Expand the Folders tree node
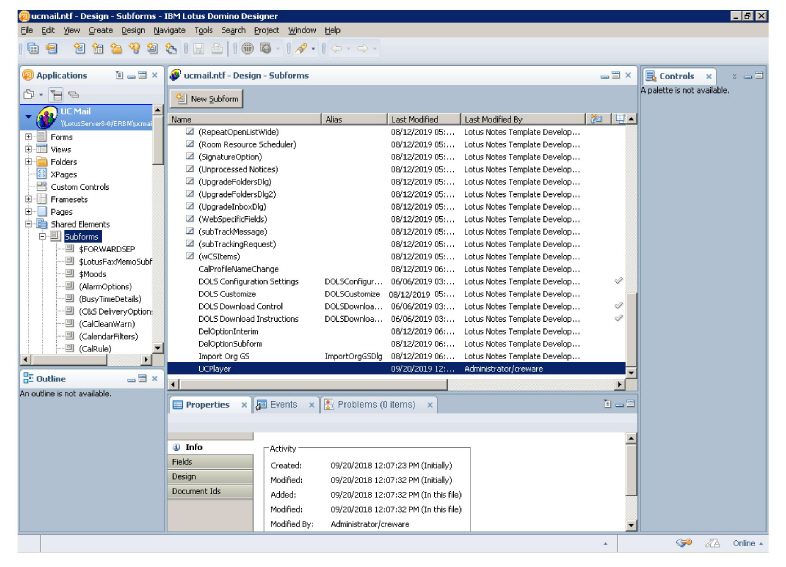Viewport: 786px width, 567px height. tap(29, 161)
